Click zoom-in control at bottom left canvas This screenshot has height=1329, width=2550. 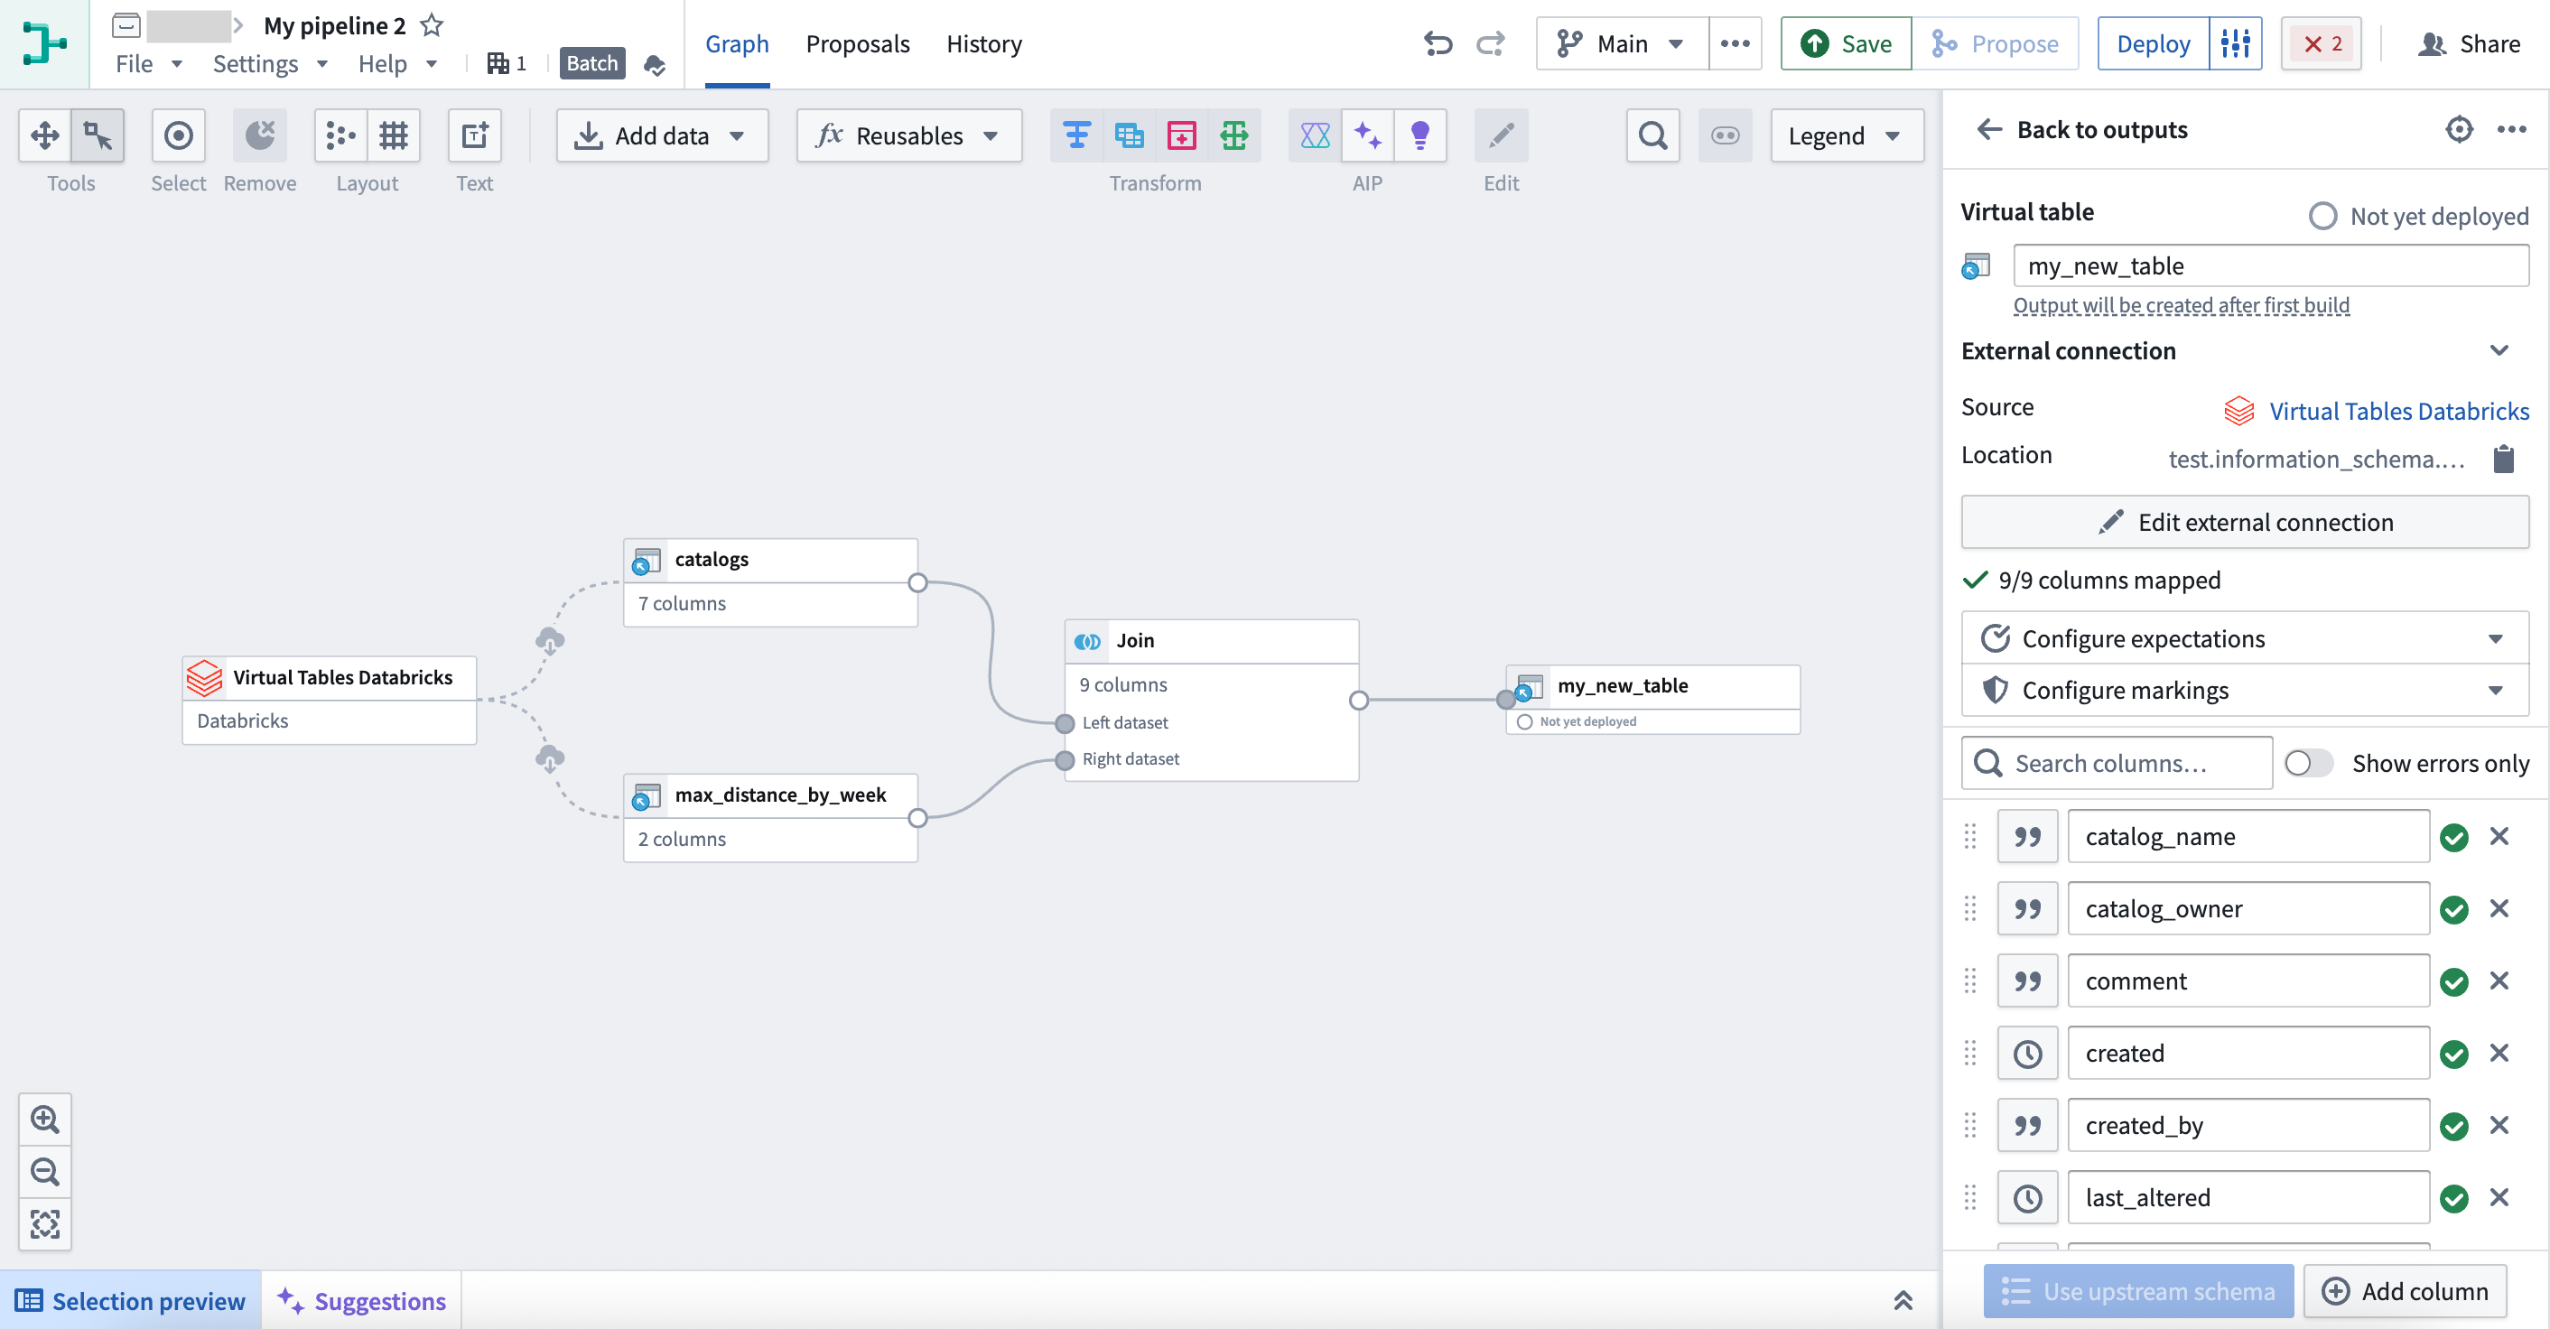(45, 1119)
